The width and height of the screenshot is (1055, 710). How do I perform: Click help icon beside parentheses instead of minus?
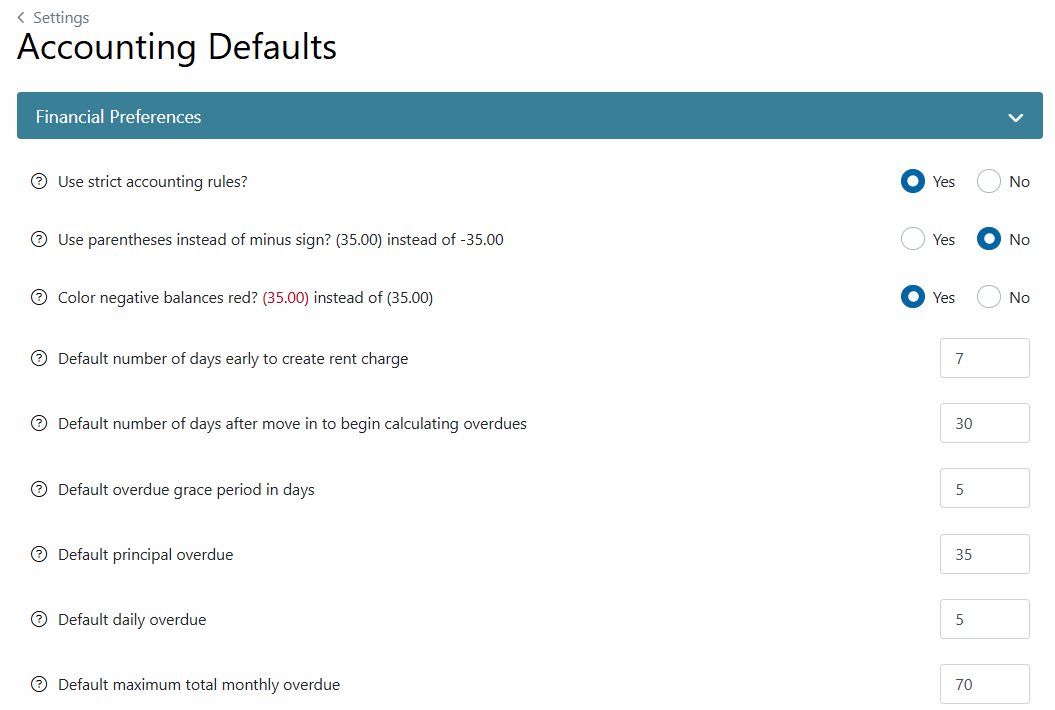[x=39, y=239]
